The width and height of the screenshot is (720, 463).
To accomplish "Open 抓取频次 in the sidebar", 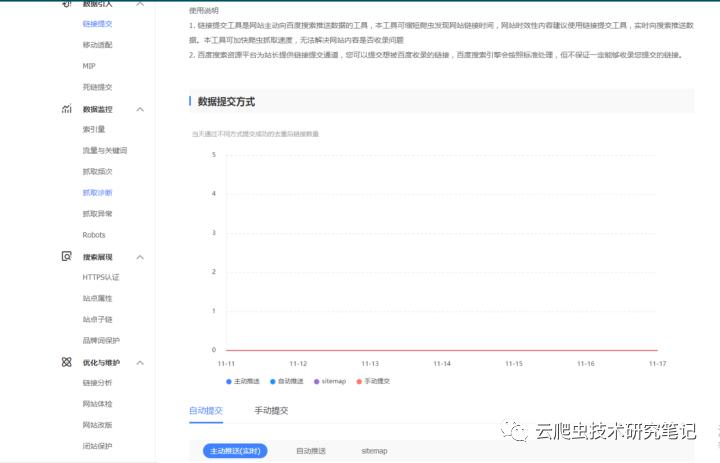I will 97,172.
